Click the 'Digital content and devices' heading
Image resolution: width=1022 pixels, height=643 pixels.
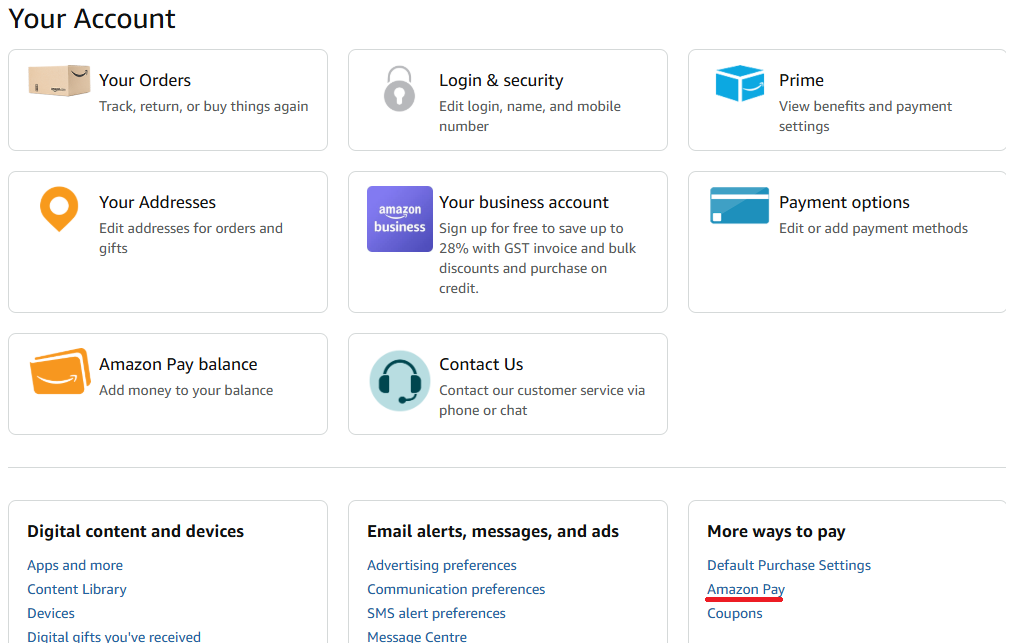[136, 531]
